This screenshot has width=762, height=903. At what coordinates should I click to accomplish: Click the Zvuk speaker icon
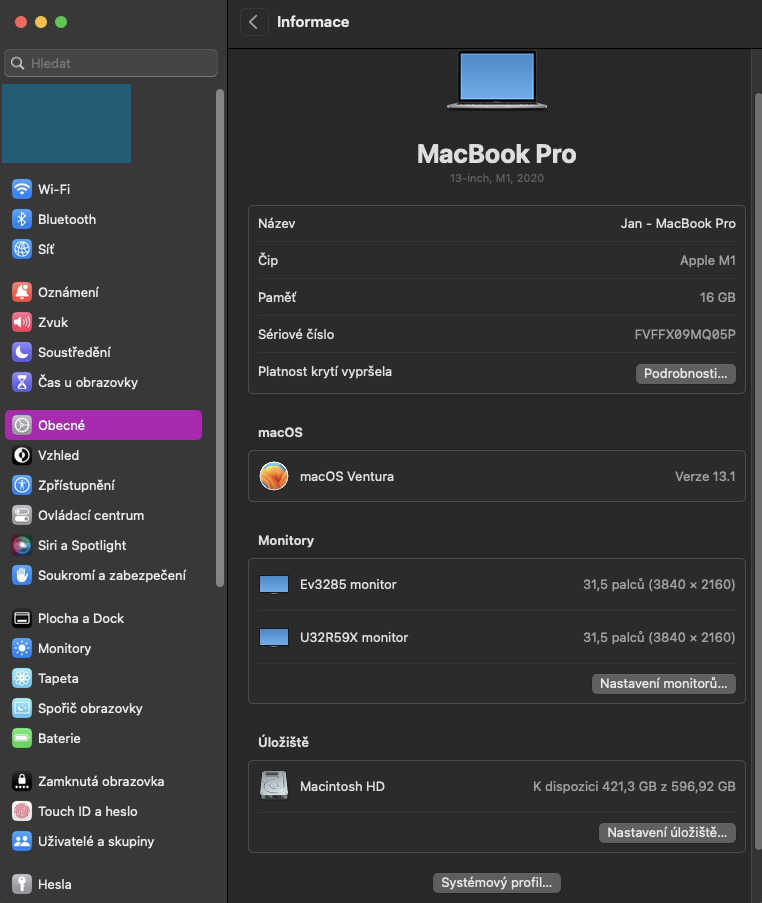tap(22, 322)
